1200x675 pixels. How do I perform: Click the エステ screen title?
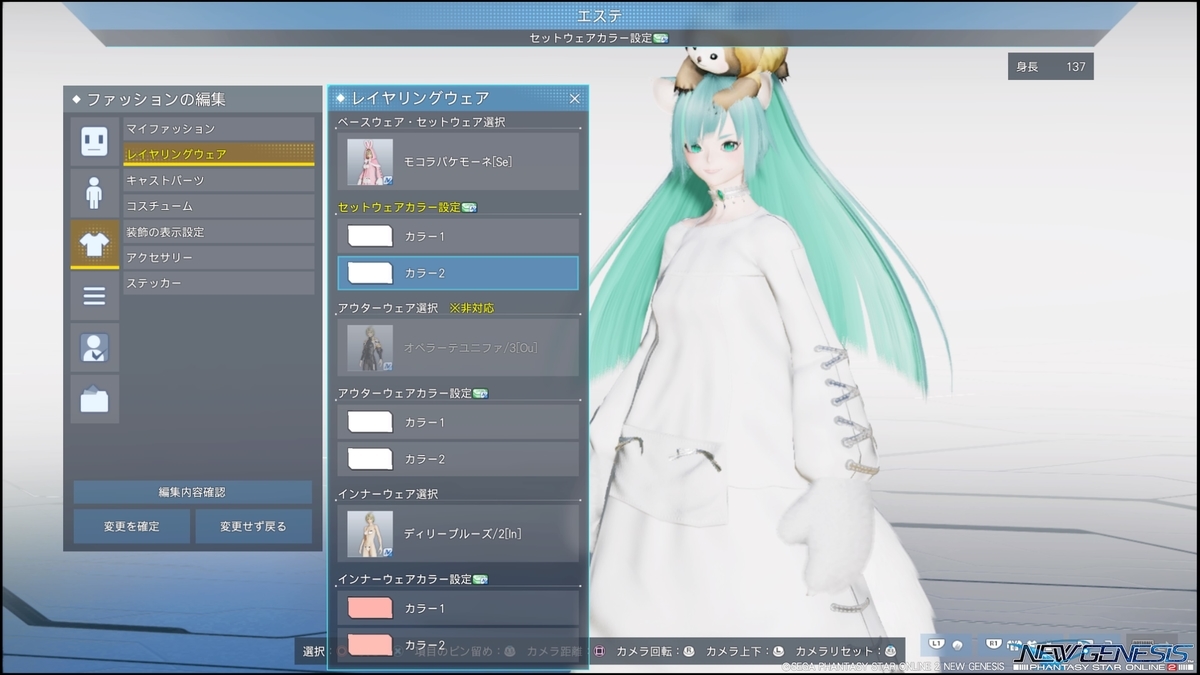click(x=600, y=16)
